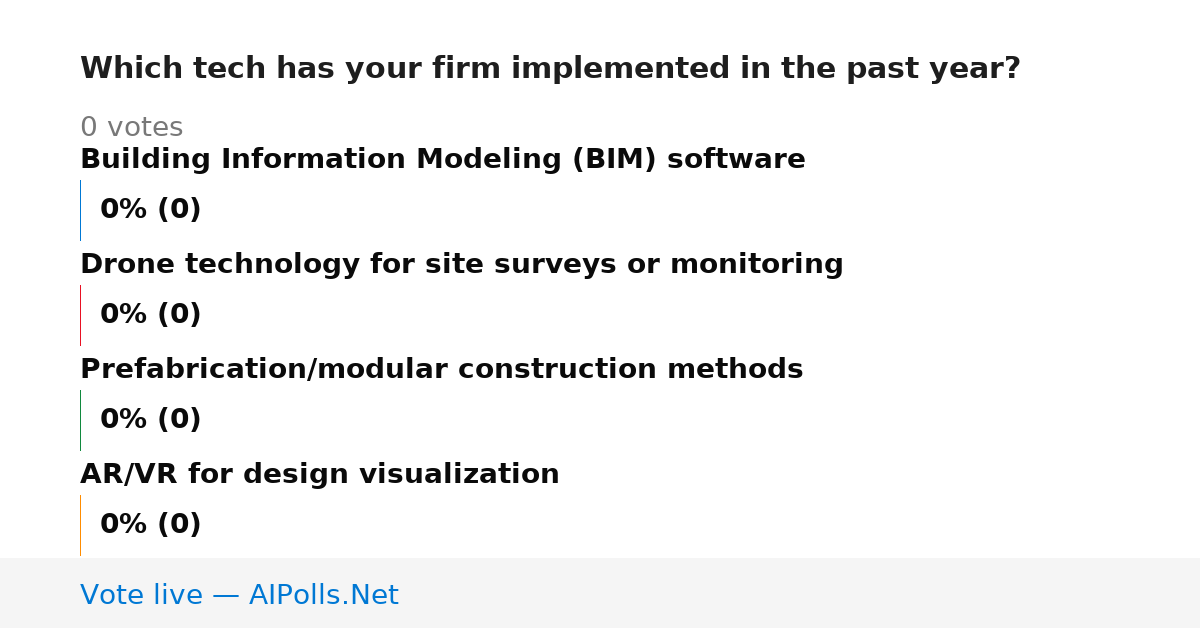Click the gray footer bar
Screen dimensions: 1200x628
600,593
